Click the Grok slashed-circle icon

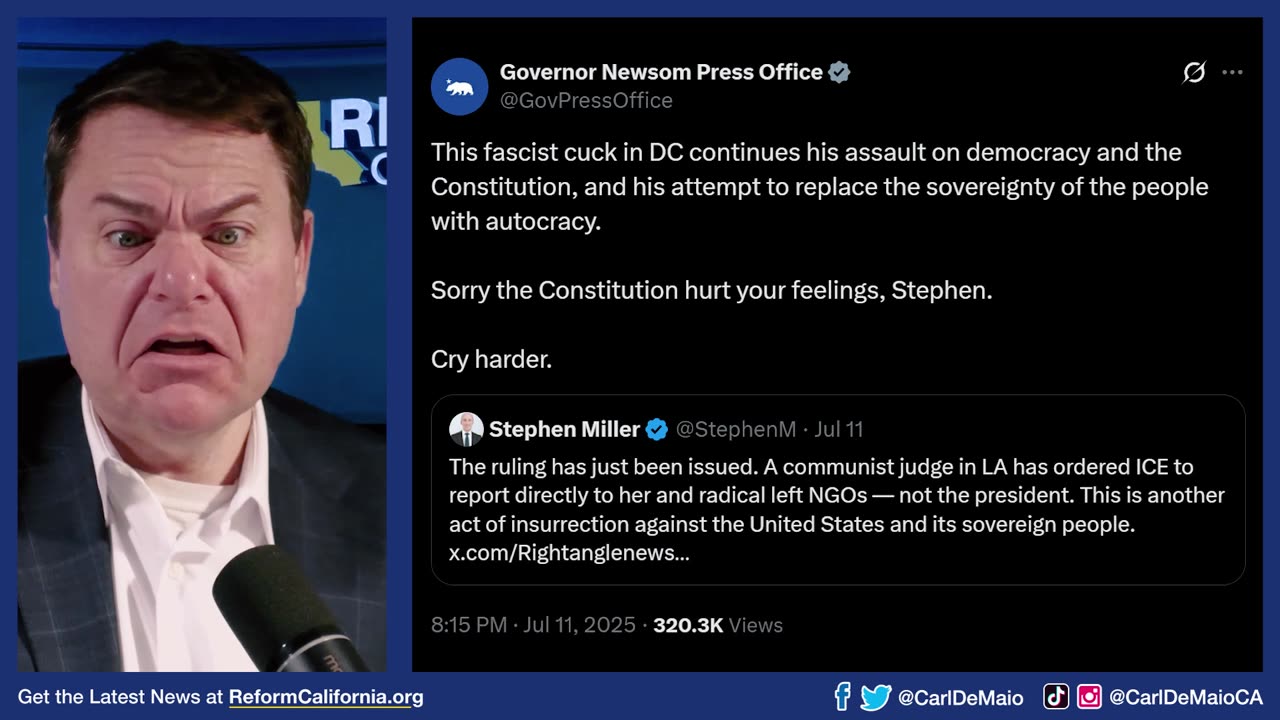coord(1194,72)
